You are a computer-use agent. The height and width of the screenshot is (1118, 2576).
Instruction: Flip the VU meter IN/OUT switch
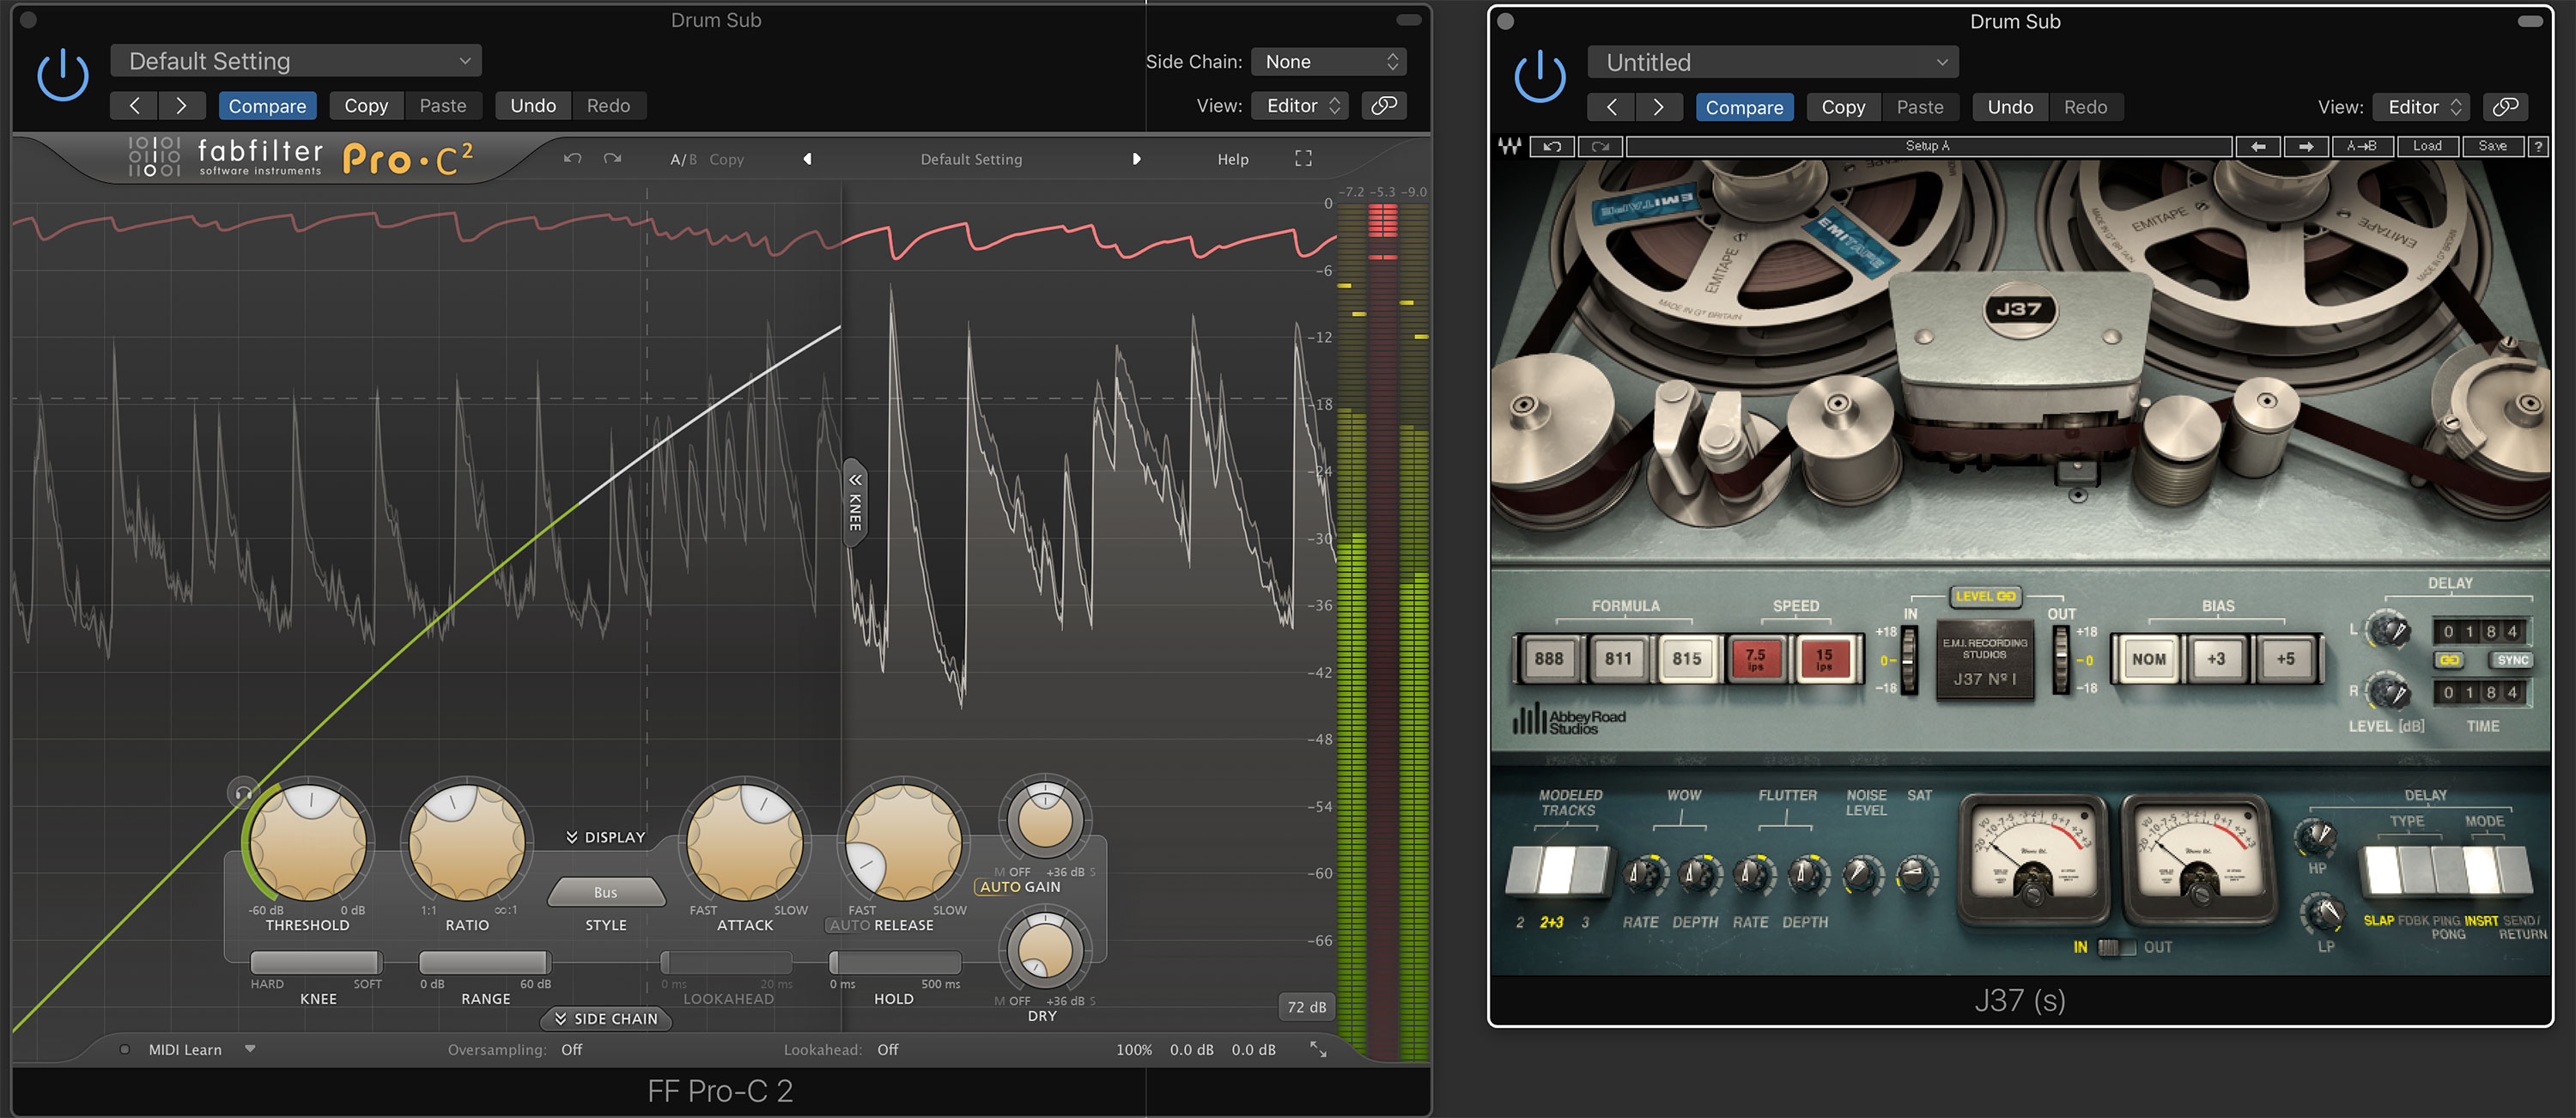2116,946
